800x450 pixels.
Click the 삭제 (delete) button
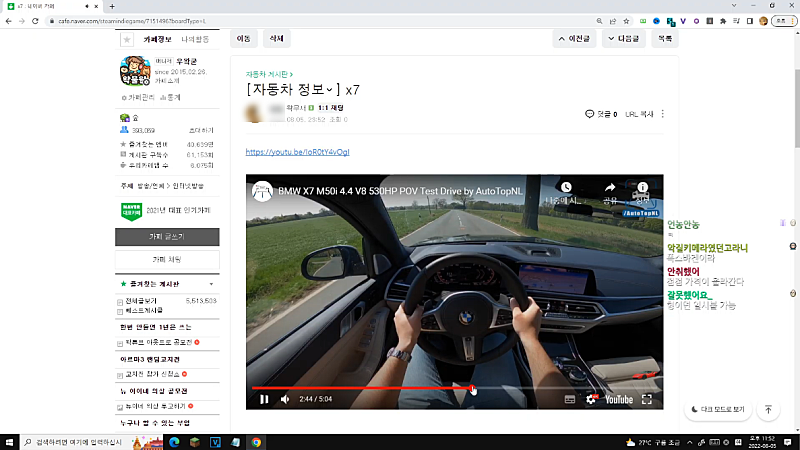[277, 39]
